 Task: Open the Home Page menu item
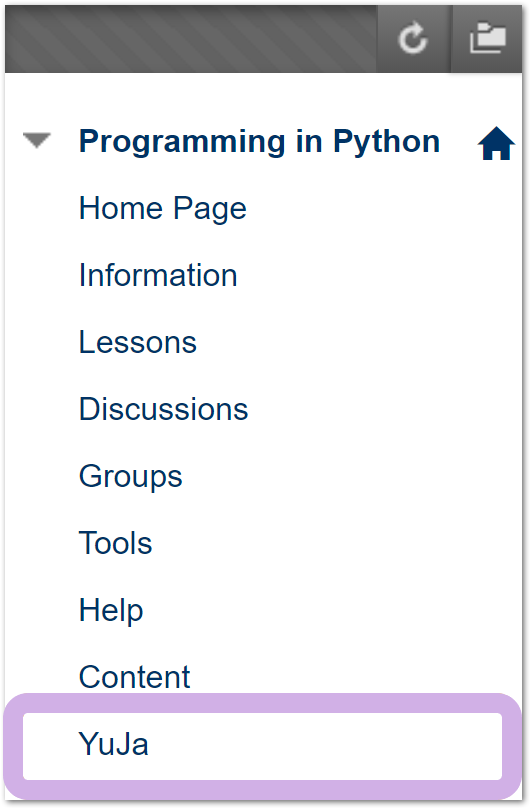(x=163, y=209)
